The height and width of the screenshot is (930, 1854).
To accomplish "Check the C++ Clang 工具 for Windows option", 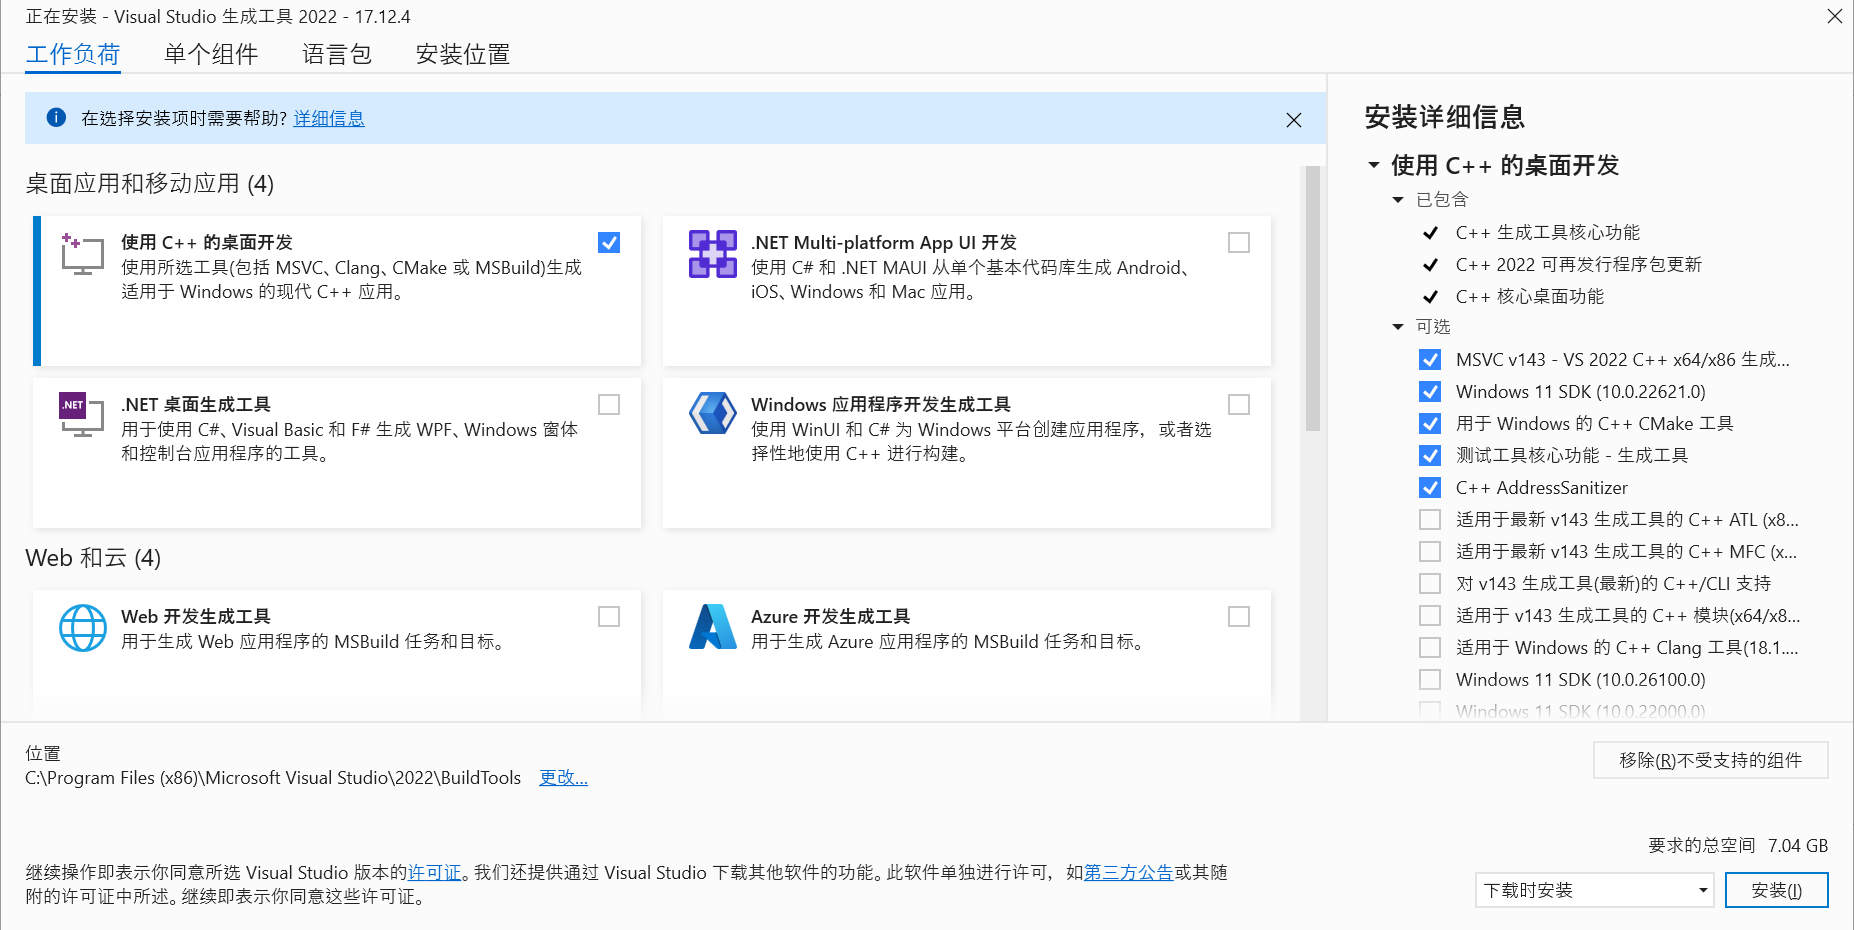I will (1431, 648).
